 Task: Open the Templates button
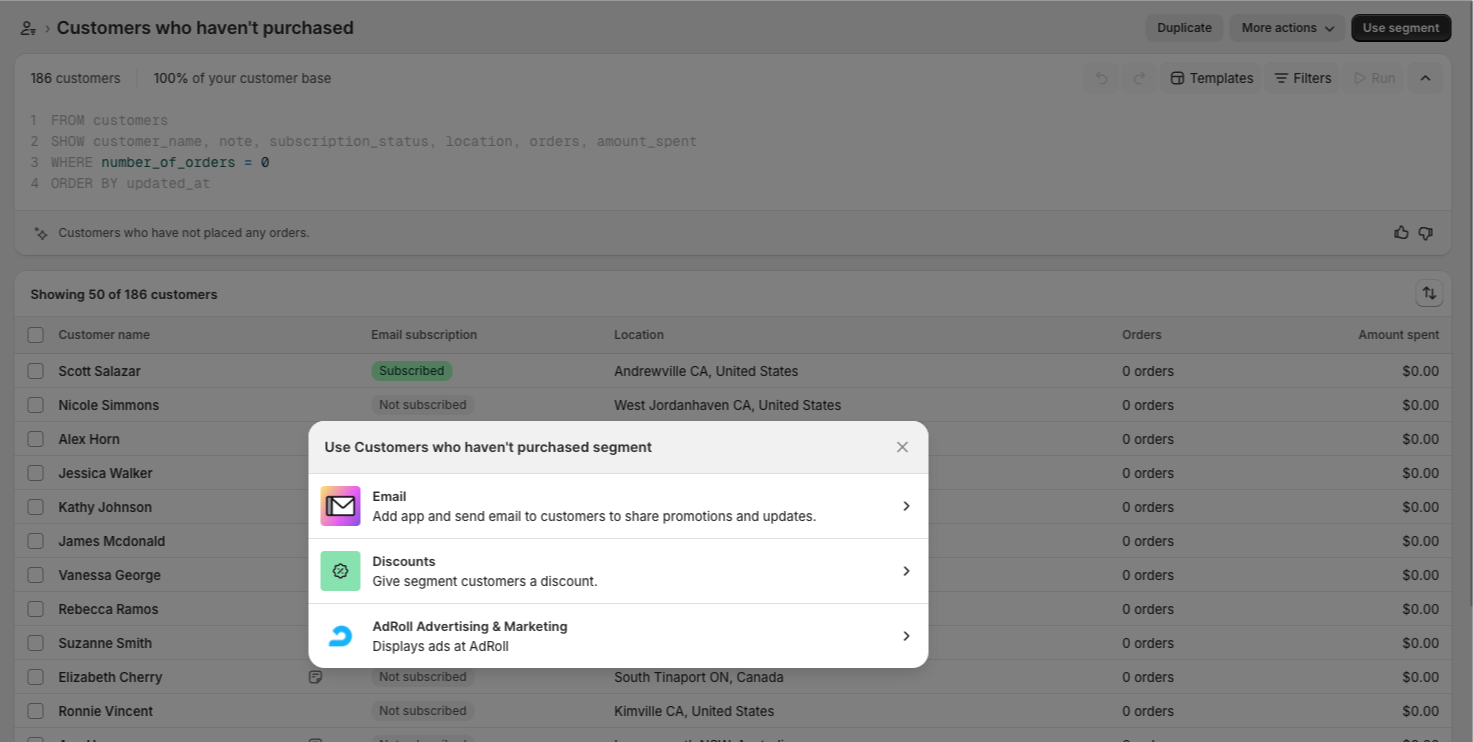click(1211, 78)
